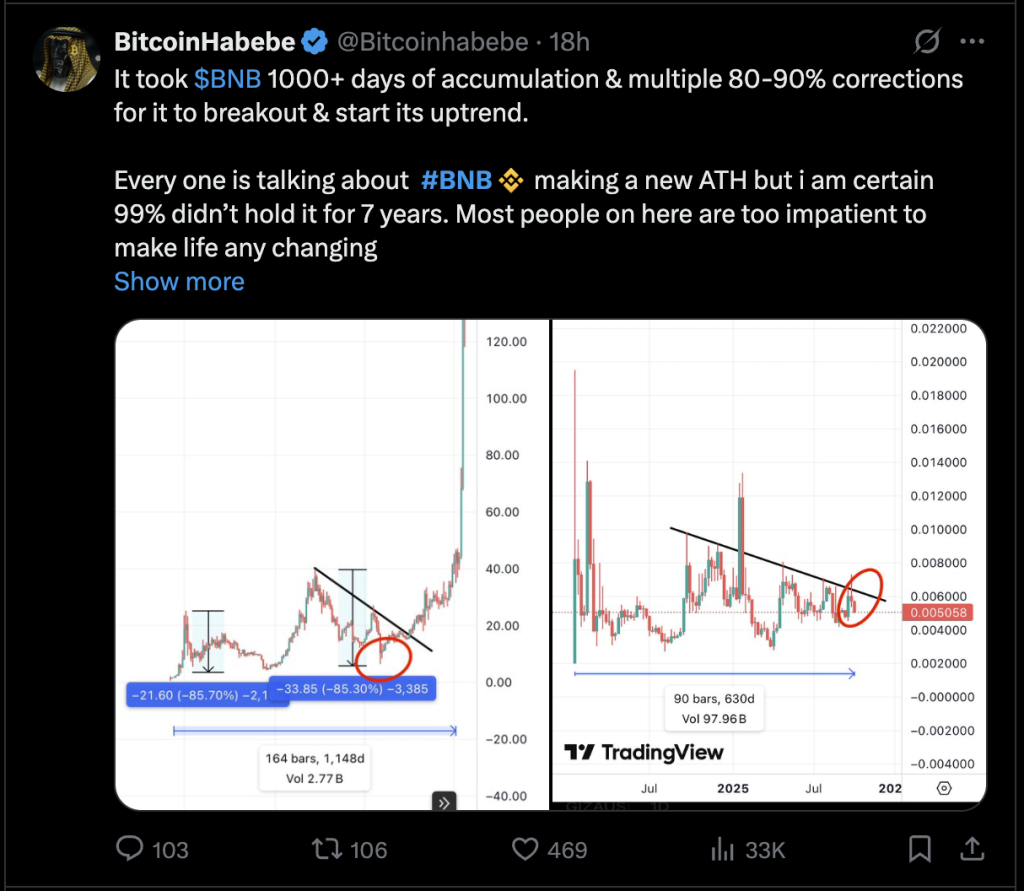This screenshot has height=891, width=1024.
Task: Click the reply comment icon
Action: click(131, 850)
